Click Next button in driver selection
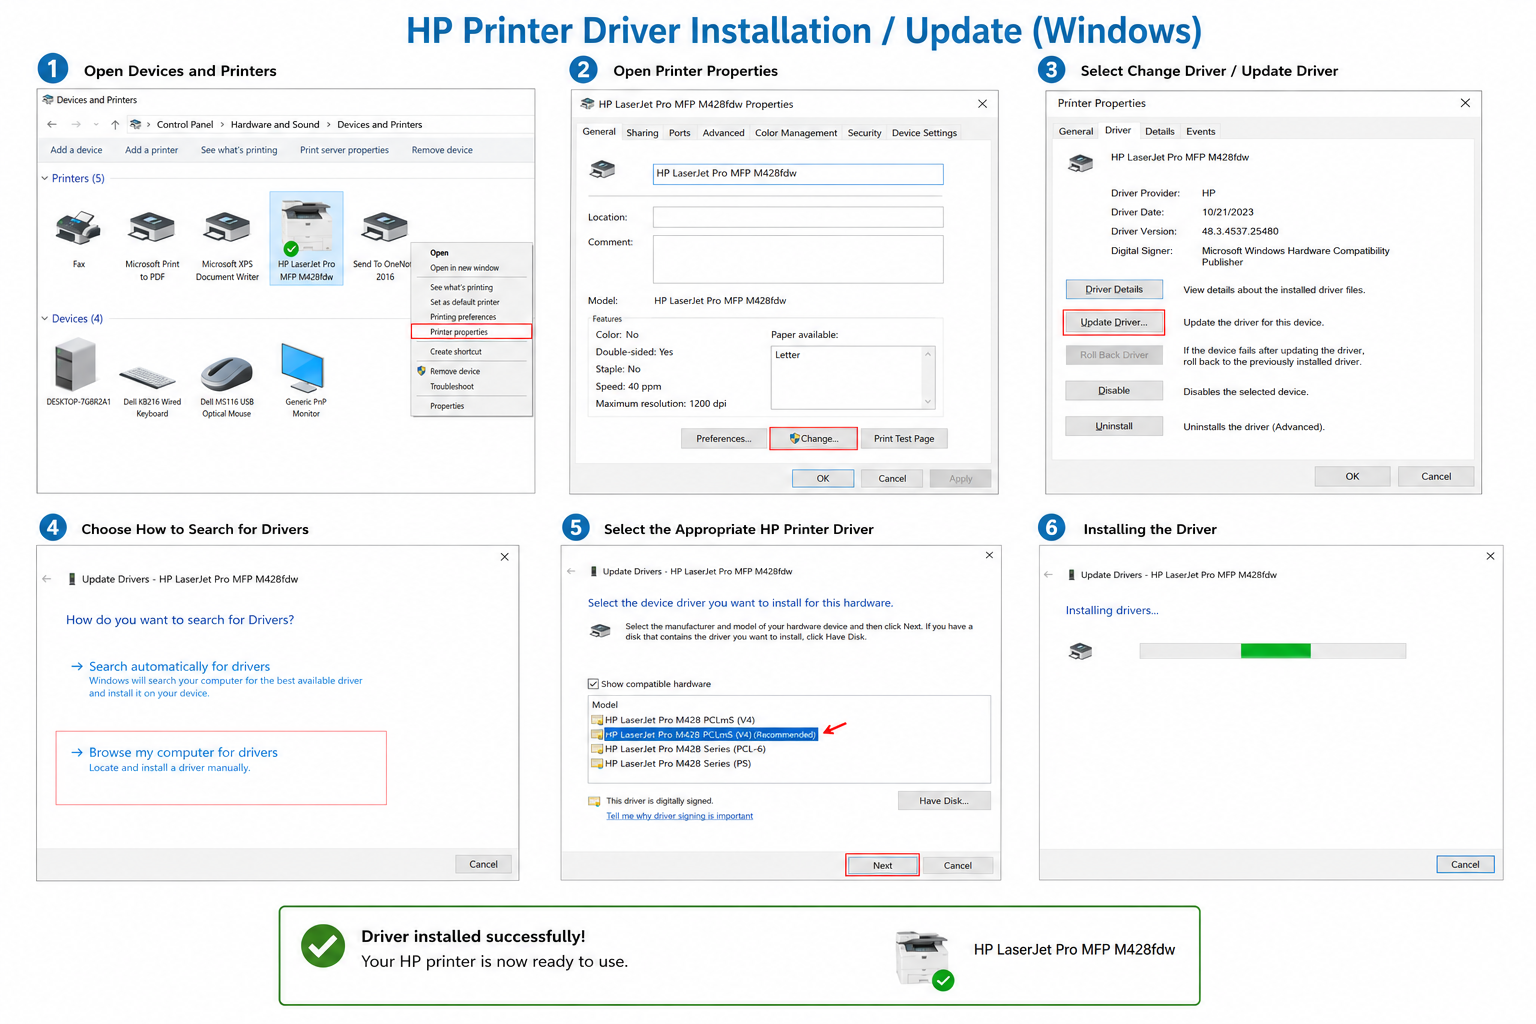1536x1024 pixels. [x=882, y=865]
